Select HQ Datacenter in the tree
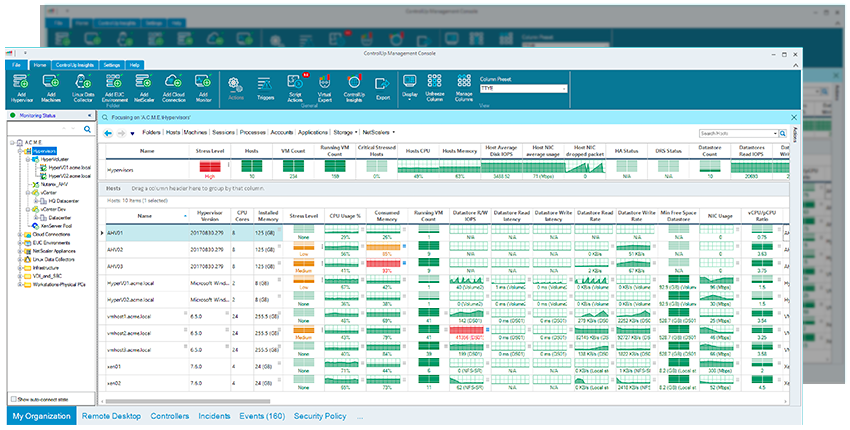 coord(62,201)
